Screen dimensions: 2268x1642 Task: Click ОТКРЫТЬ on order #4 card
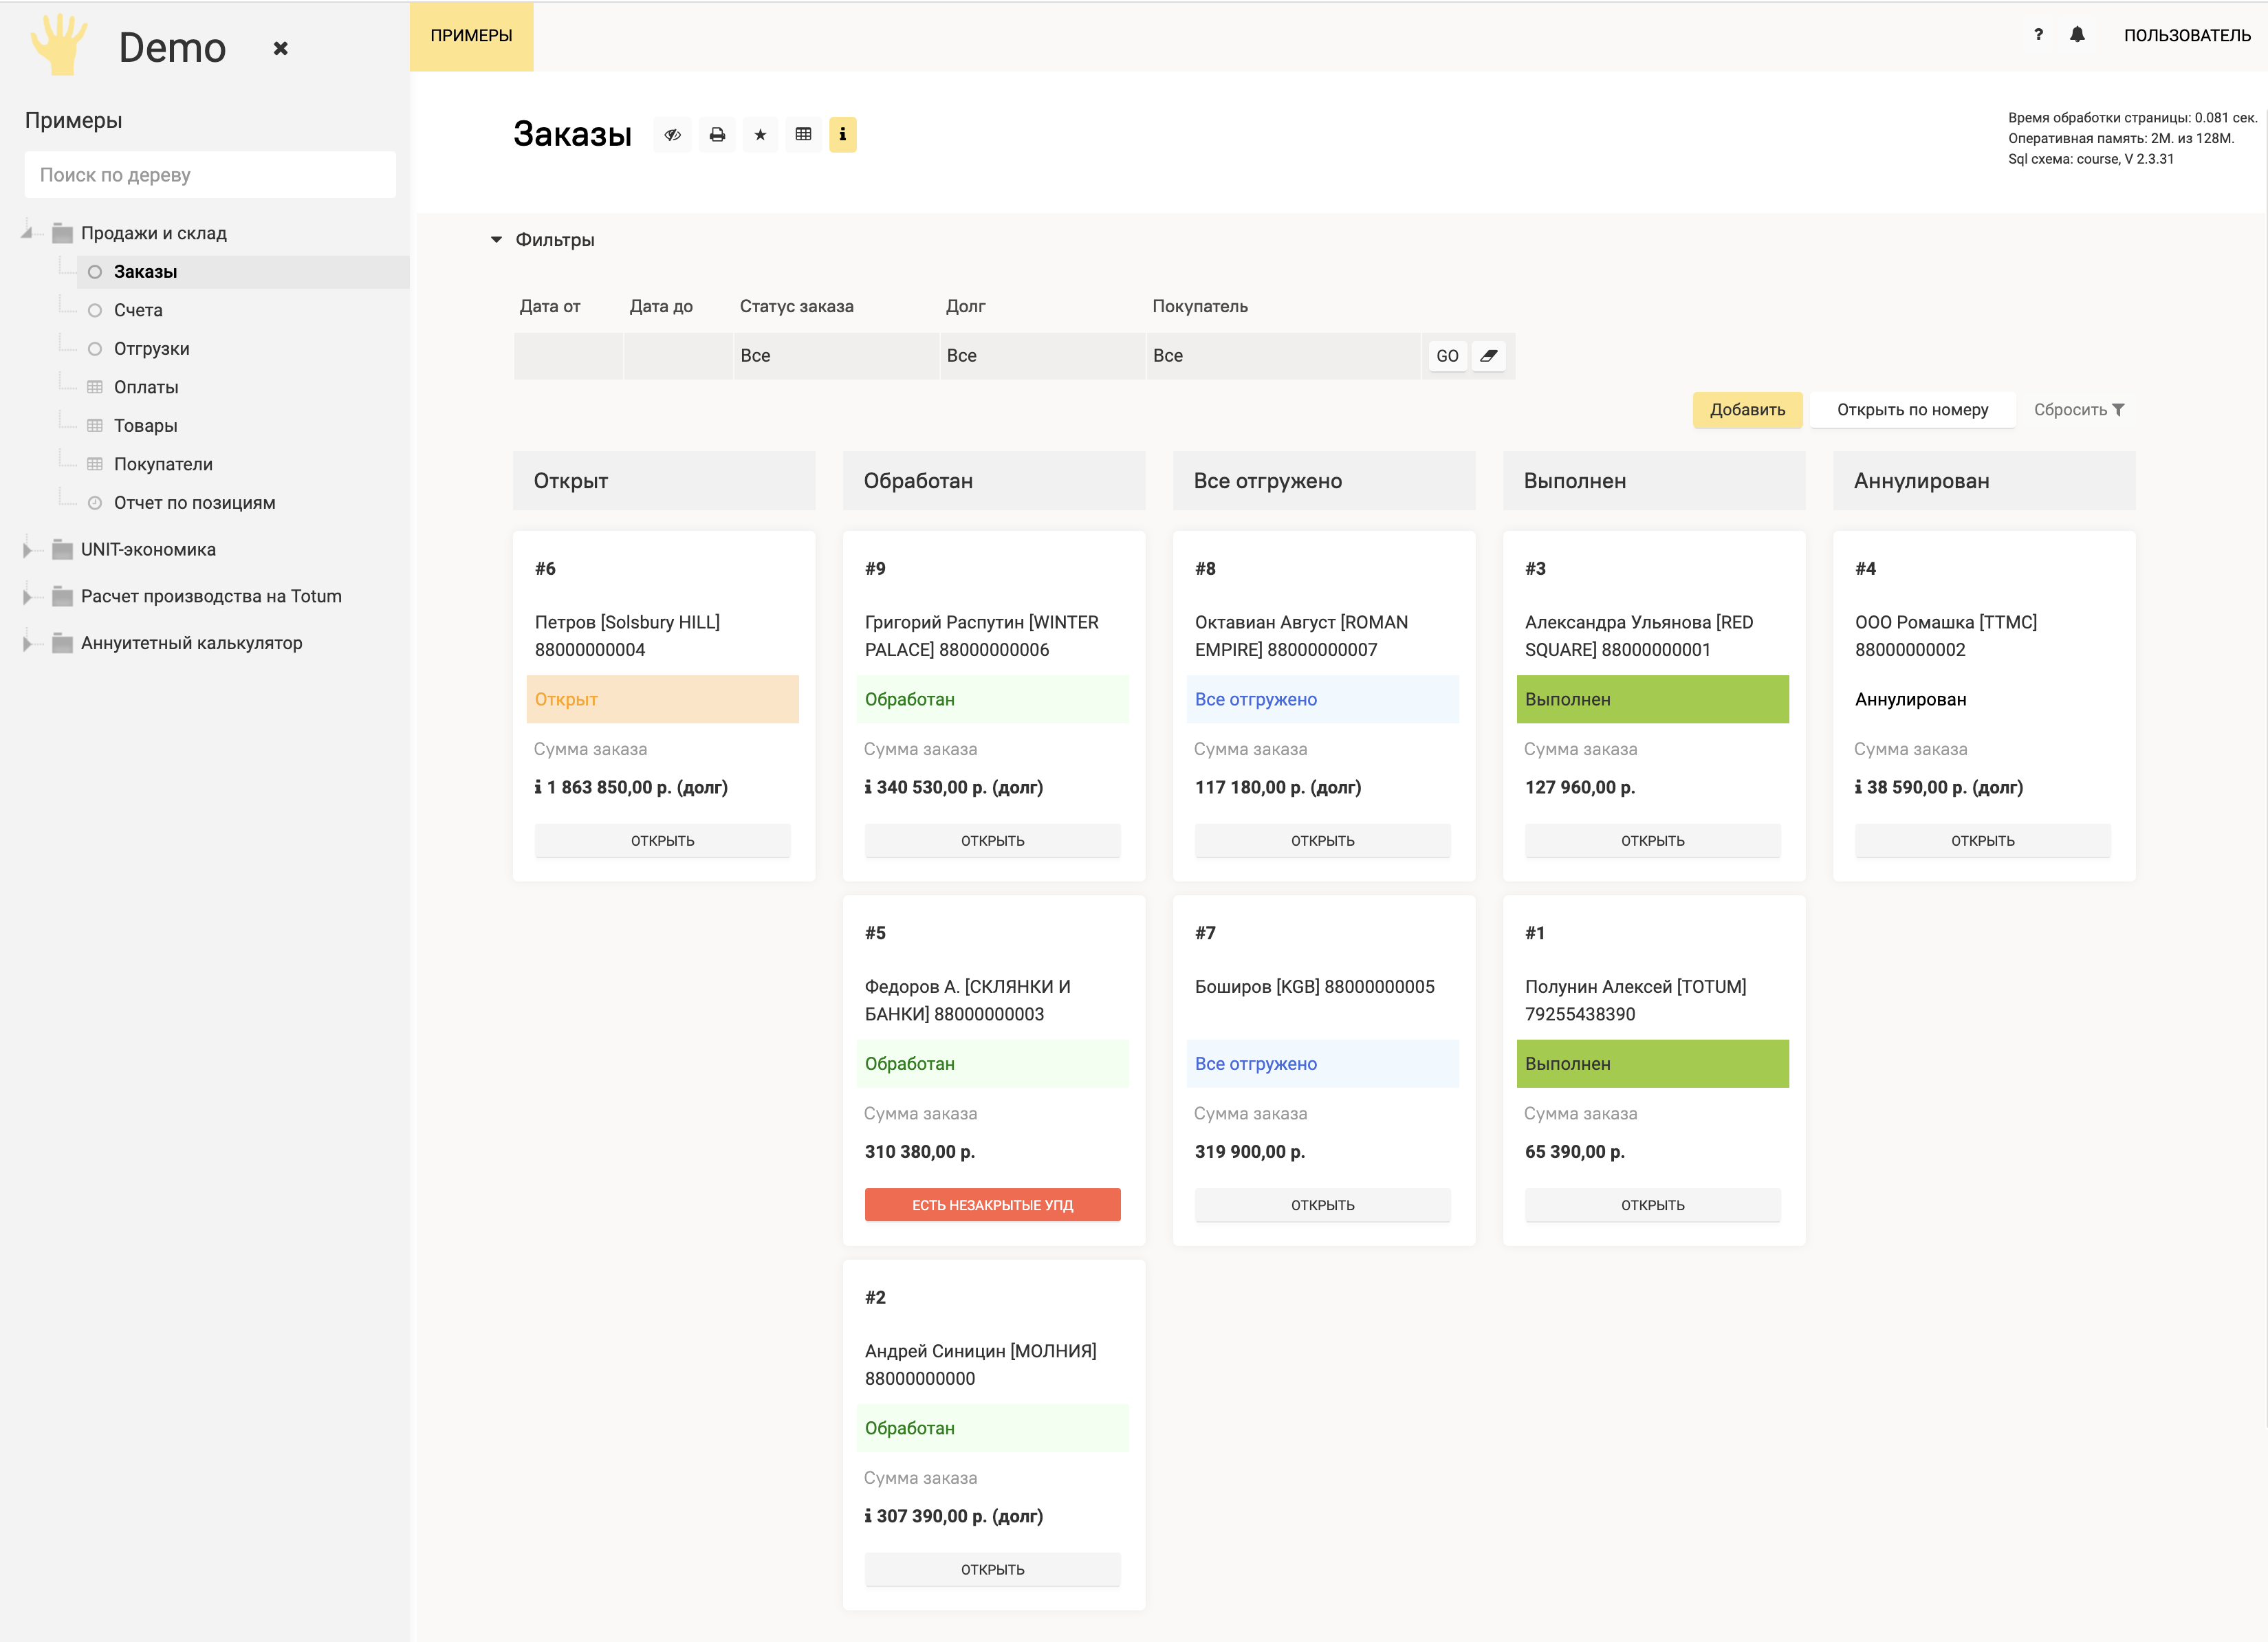[x=1982, y=841]
